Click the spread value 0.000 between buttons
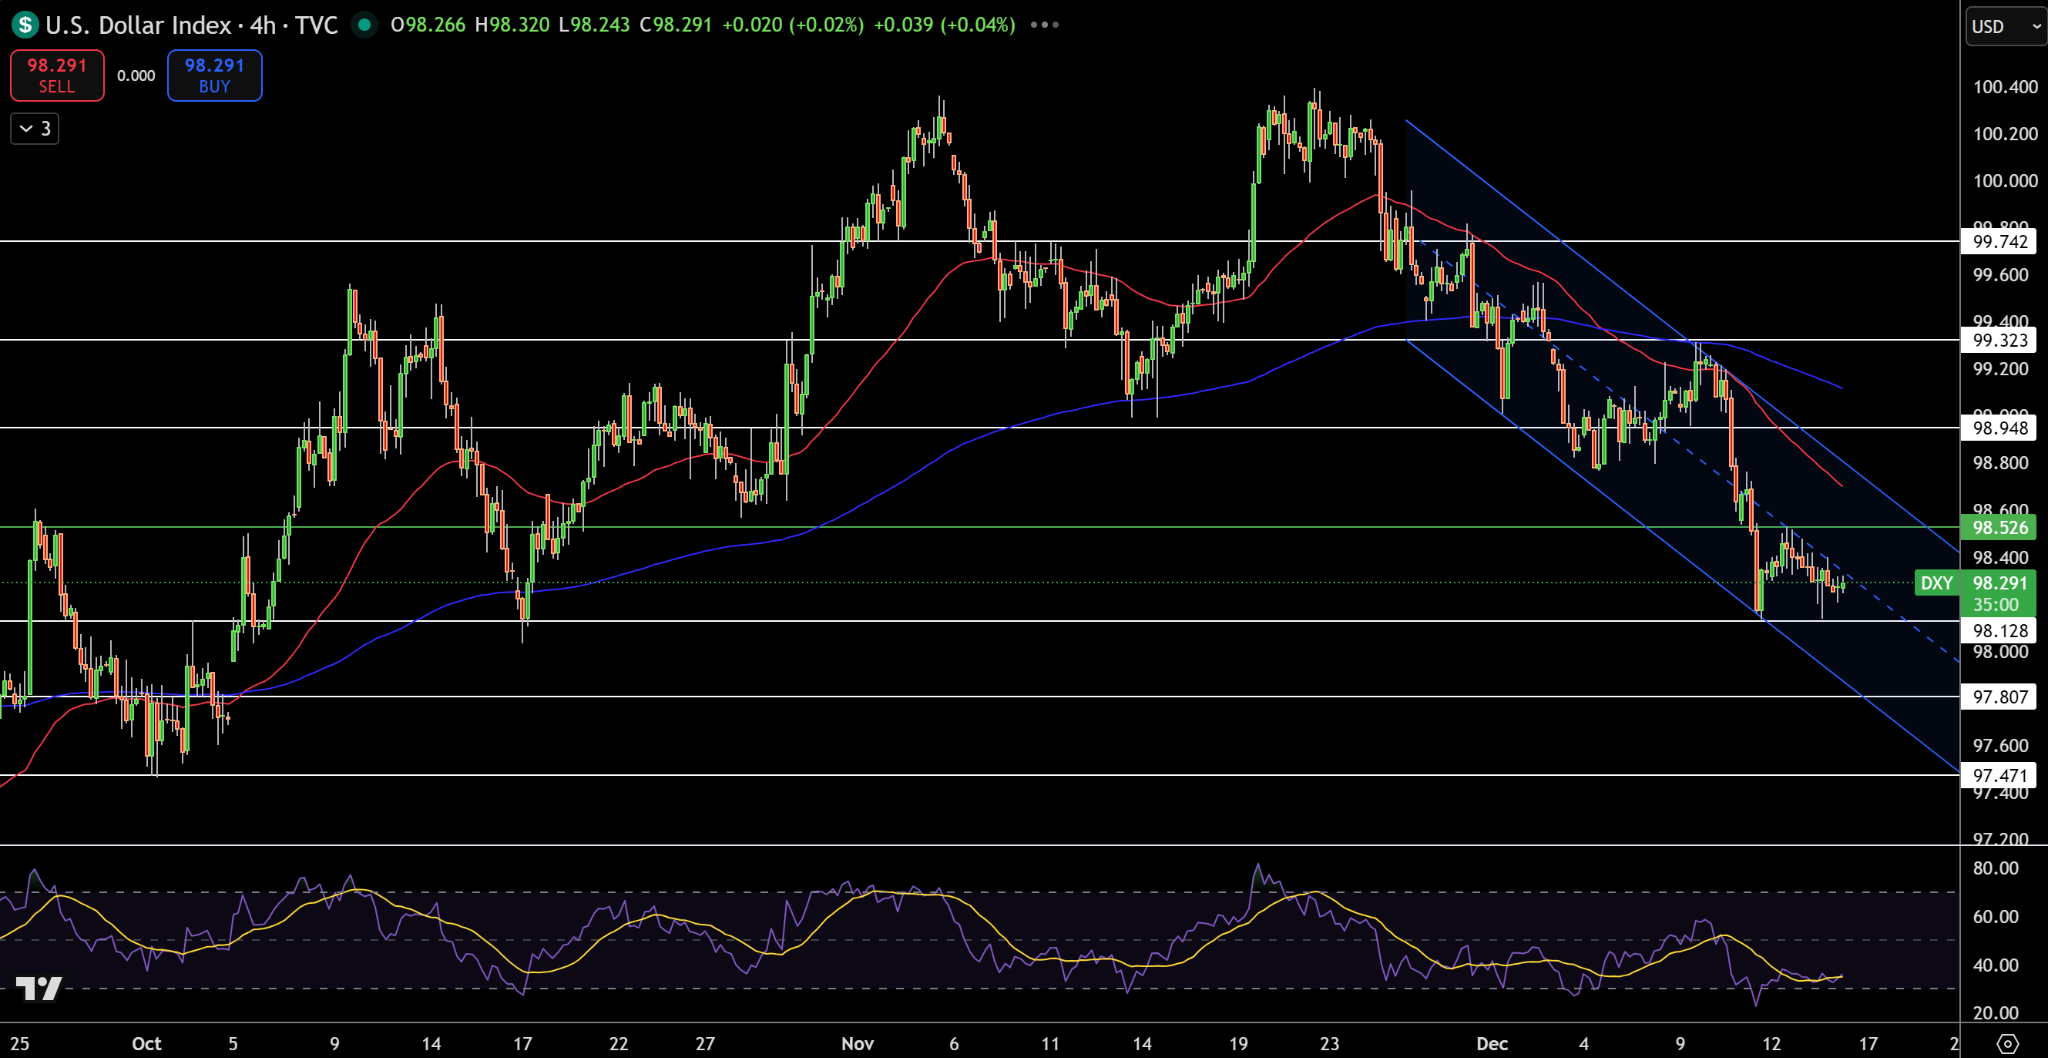2048x1058 pixels. pos(136,75)
